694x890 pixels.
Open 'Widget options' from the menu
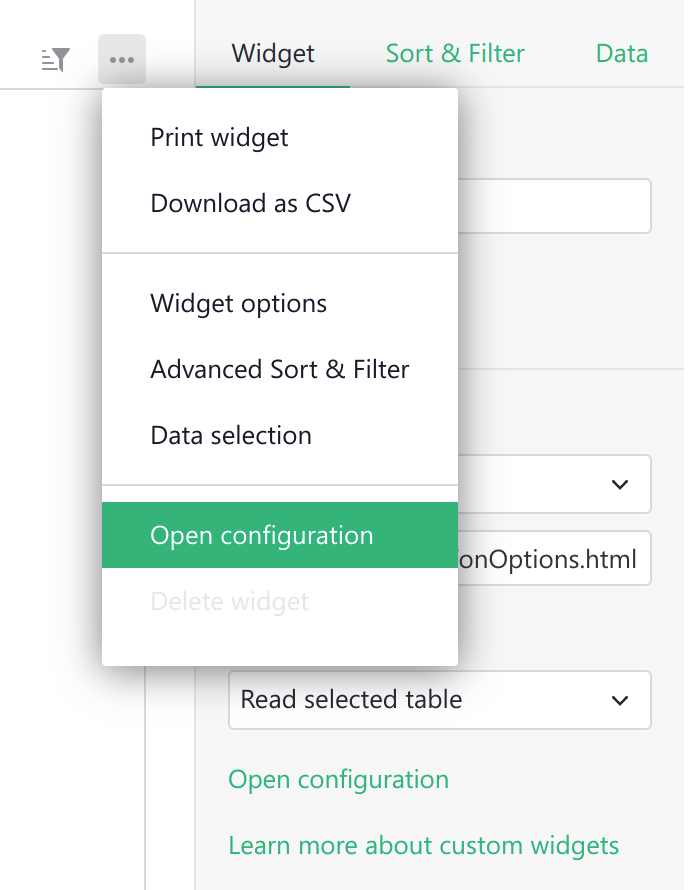(238, 303)
